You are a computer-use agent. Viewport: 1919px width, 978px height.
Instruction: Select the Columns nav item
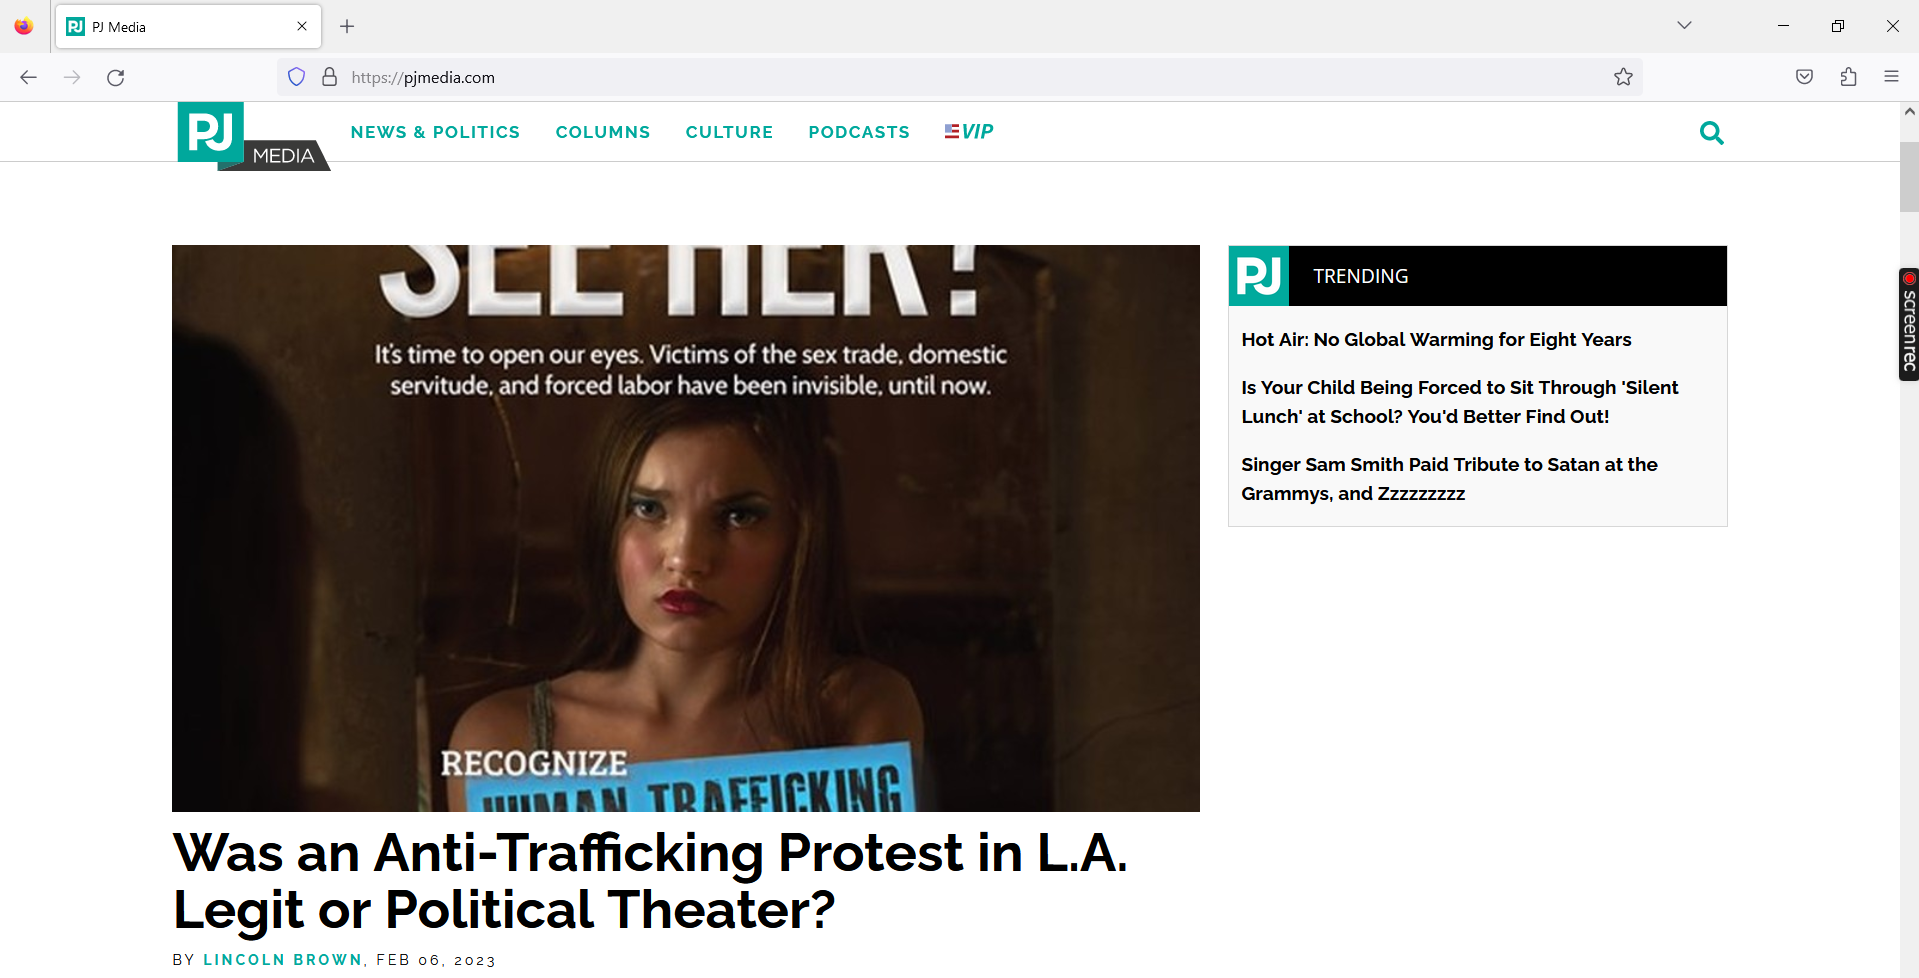pos(603,132)
